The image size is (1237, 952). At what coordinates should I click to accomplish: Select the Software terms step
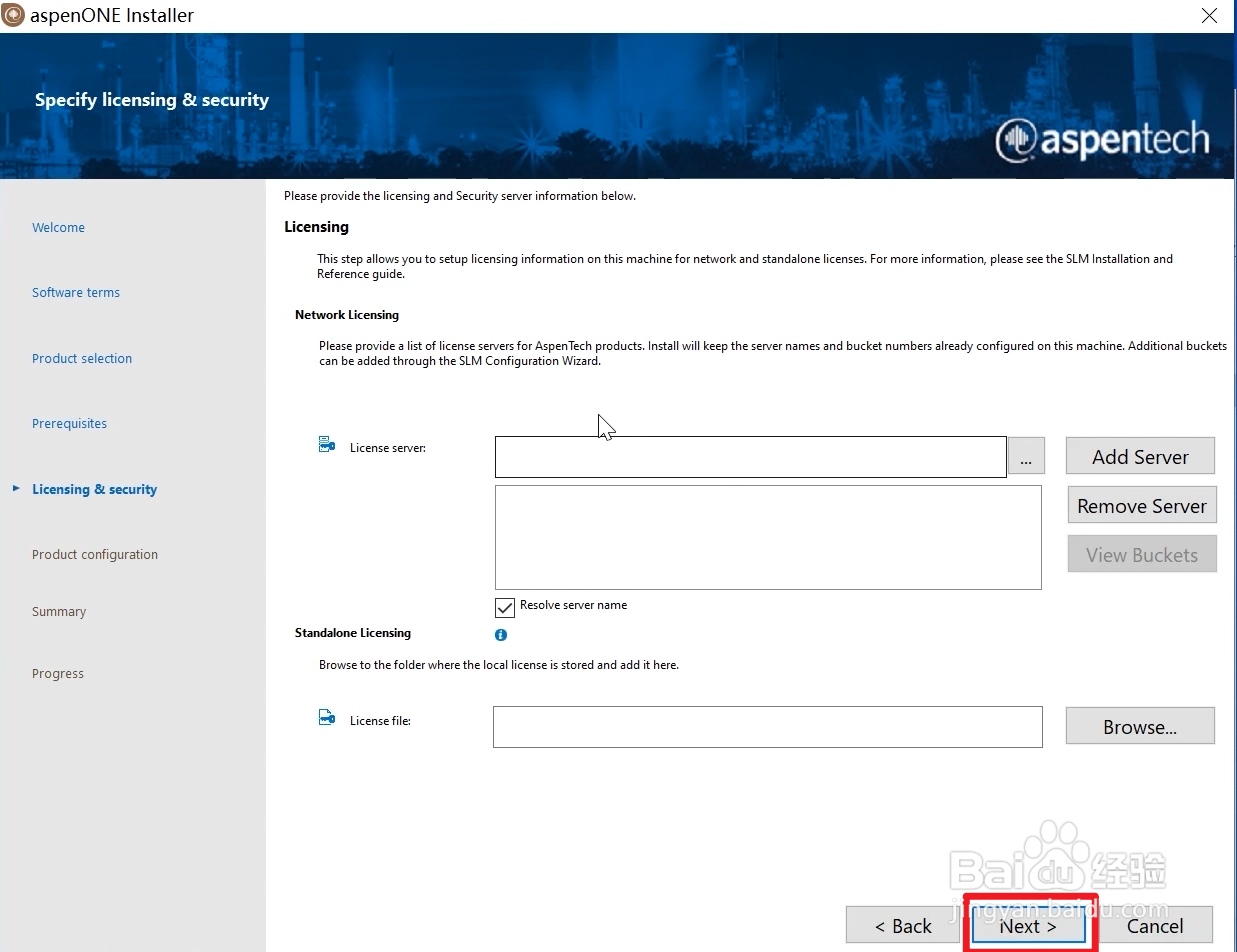pos(76,293)
